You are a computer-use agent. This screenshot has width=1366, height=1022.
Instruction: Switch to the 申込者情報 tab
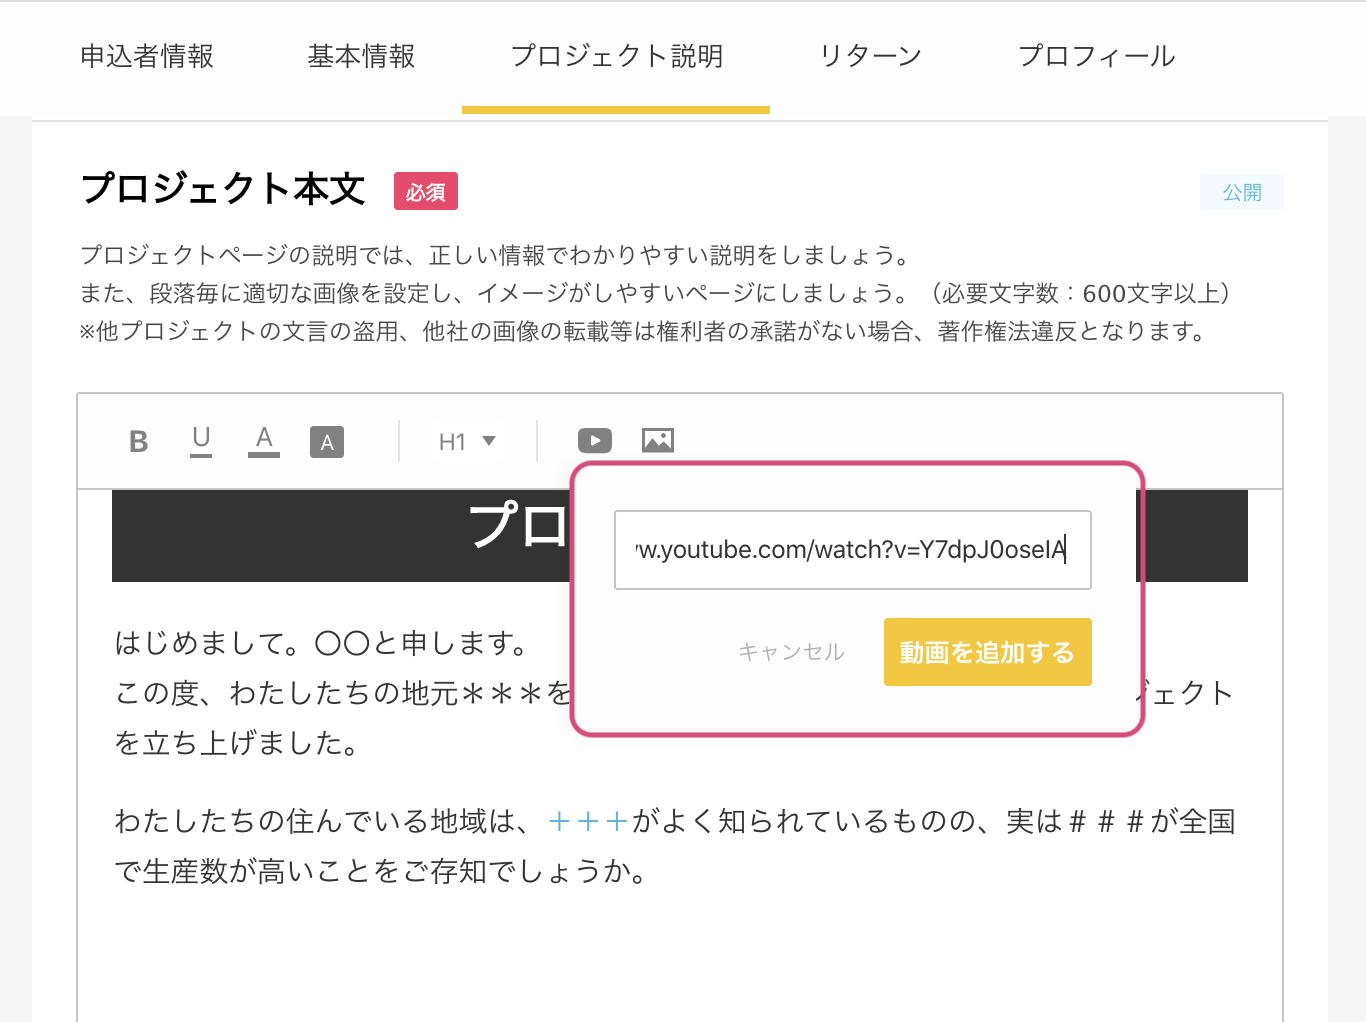point(147,57)
